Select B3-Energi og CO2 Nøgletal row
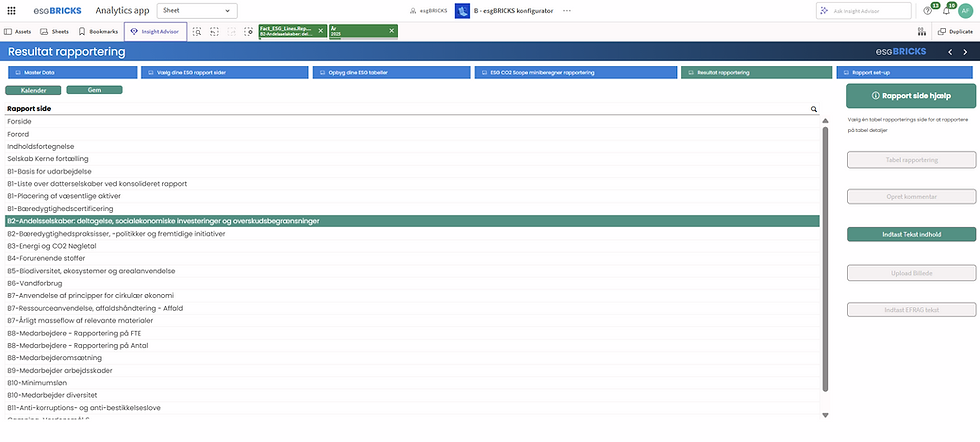 pos(412,246)
